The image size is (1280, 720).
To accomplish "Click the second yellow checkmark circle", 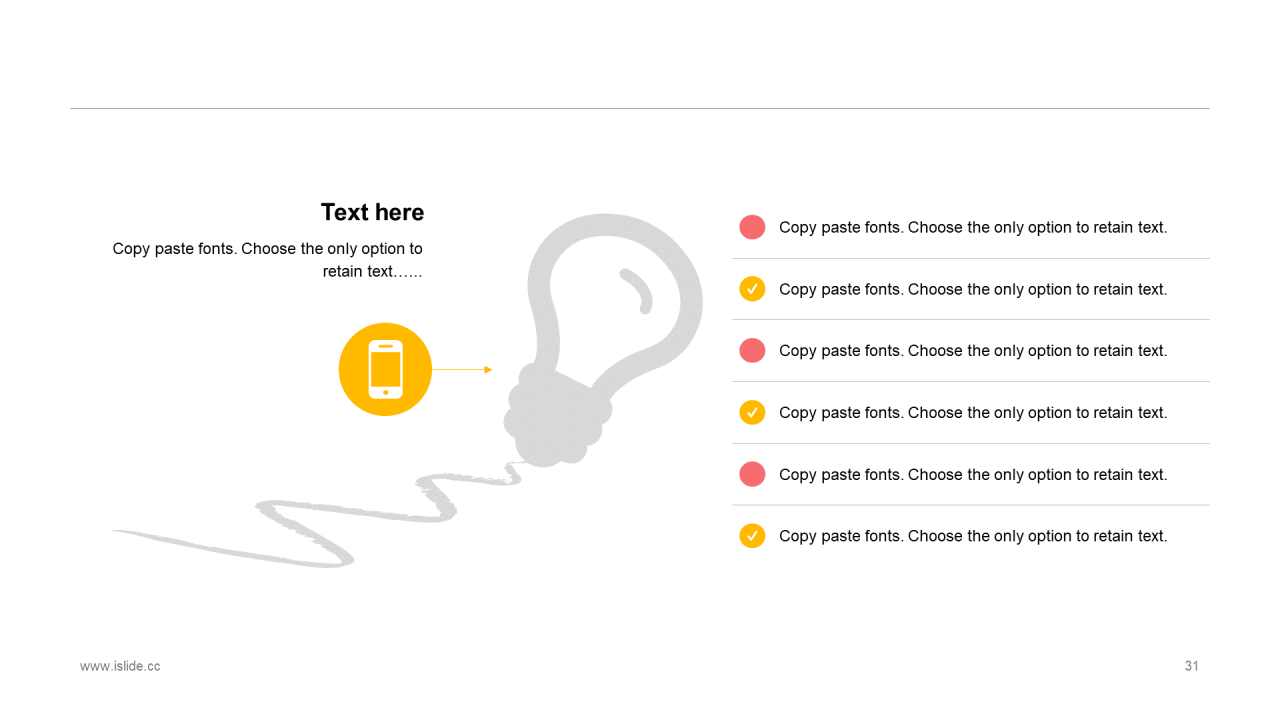I will 752,412.
